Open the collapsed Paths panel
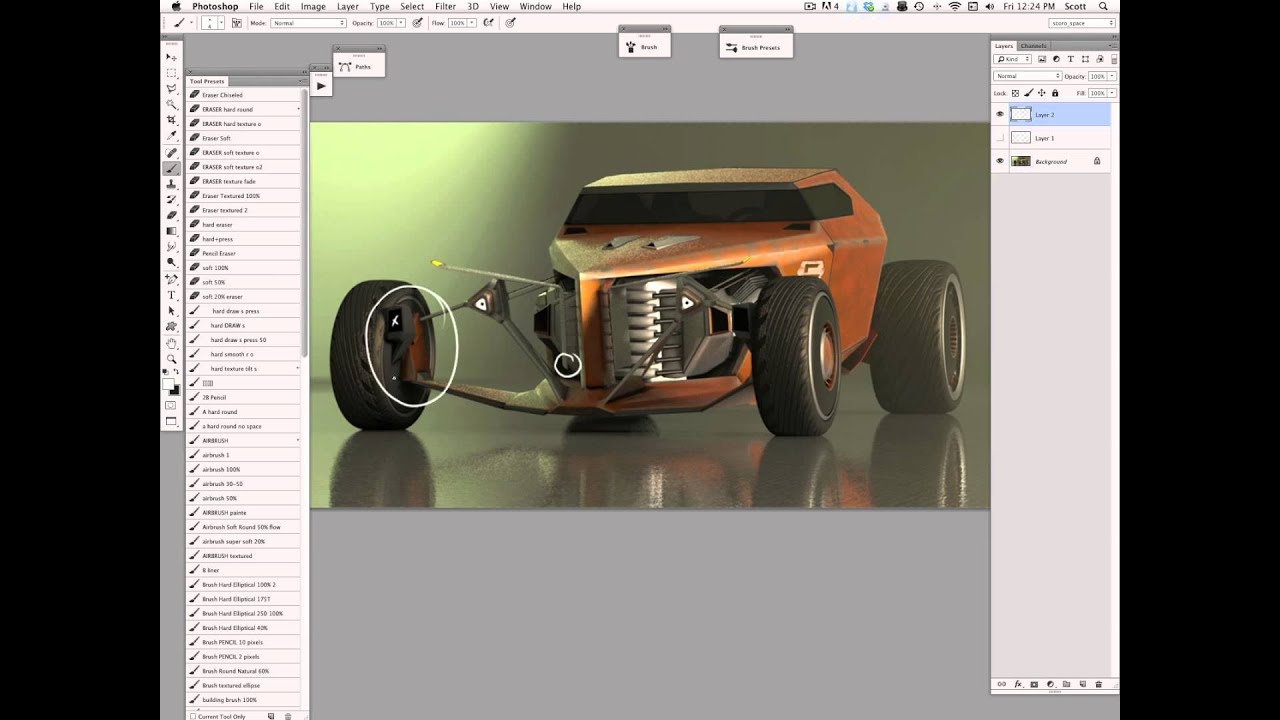 [x=358, y=67]
